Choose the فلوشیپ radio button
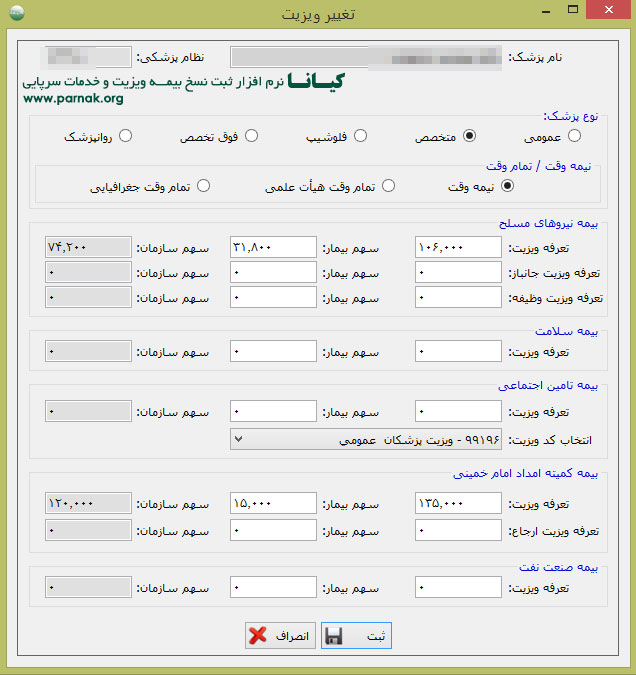The height and width of the screenshot is (675, 636). pos(361,136)
